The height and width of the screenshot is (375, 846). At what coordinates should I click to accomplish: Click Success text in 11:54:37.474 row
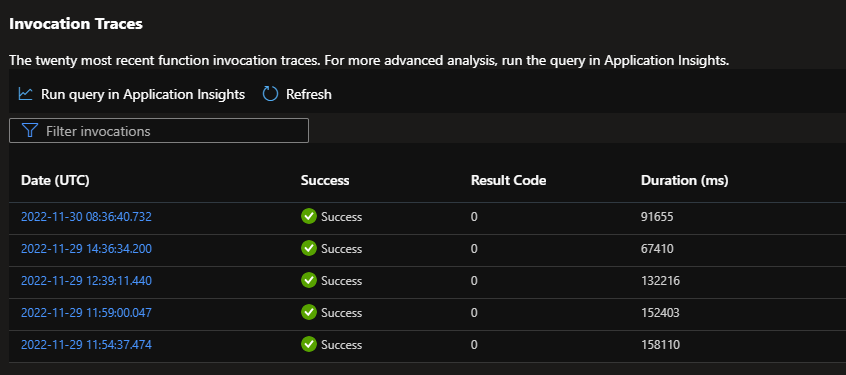(342, 344)
